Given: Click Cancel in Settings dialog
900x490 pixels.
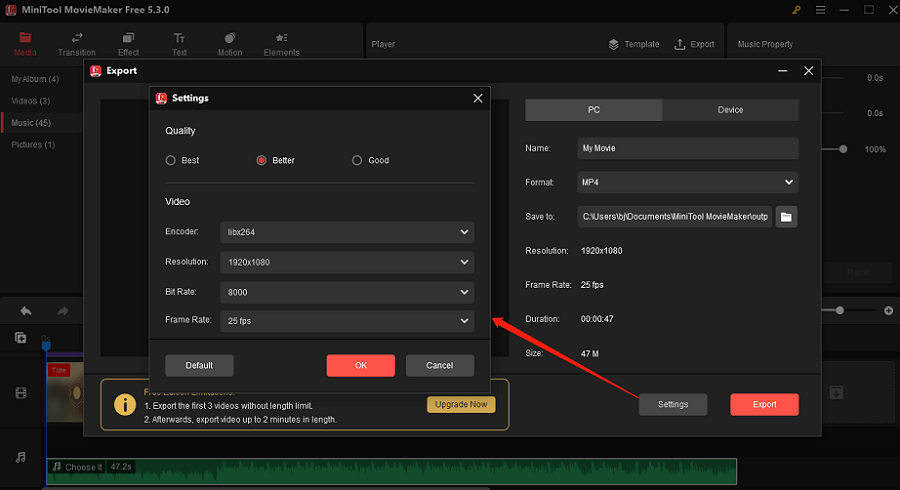Looking at the screenshot, I should coord(440,365).
